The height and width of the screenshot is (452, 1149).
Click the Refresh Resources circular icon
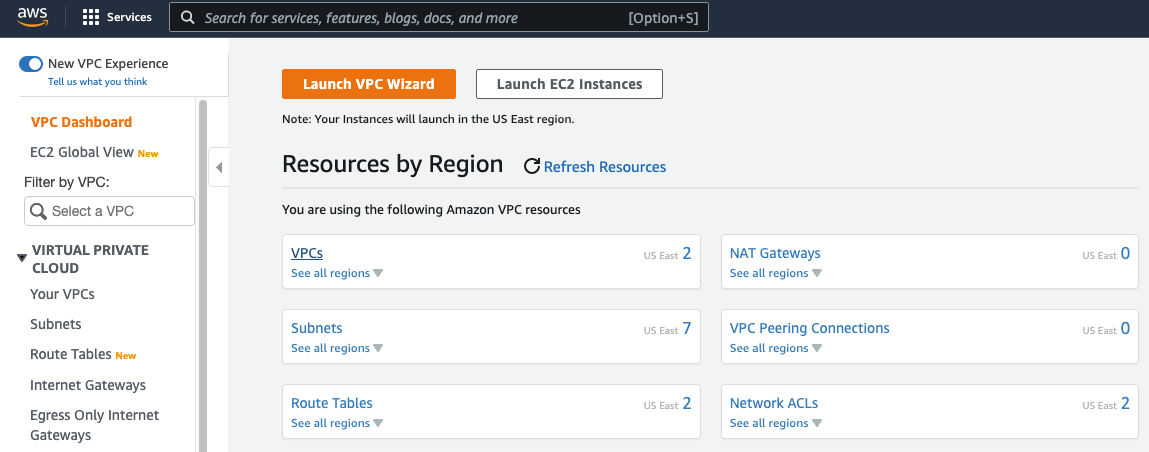[x=532, y=166]
